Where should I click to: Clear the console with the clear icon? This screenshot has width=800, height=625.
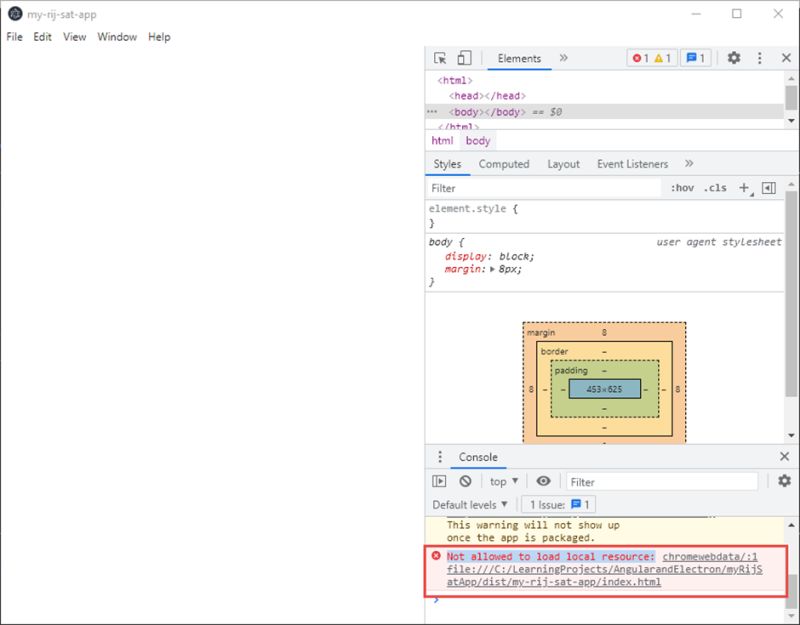point(464,480)
